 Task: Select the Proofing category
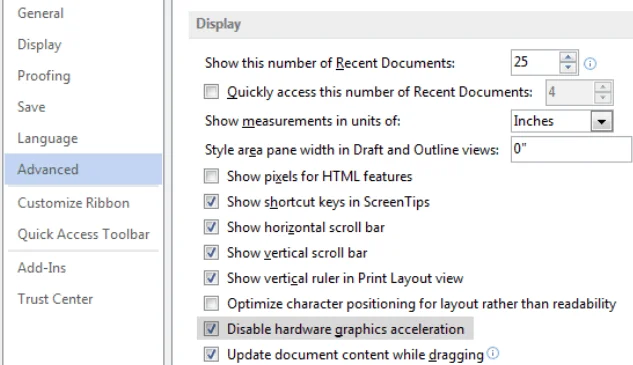coord(44,76)
